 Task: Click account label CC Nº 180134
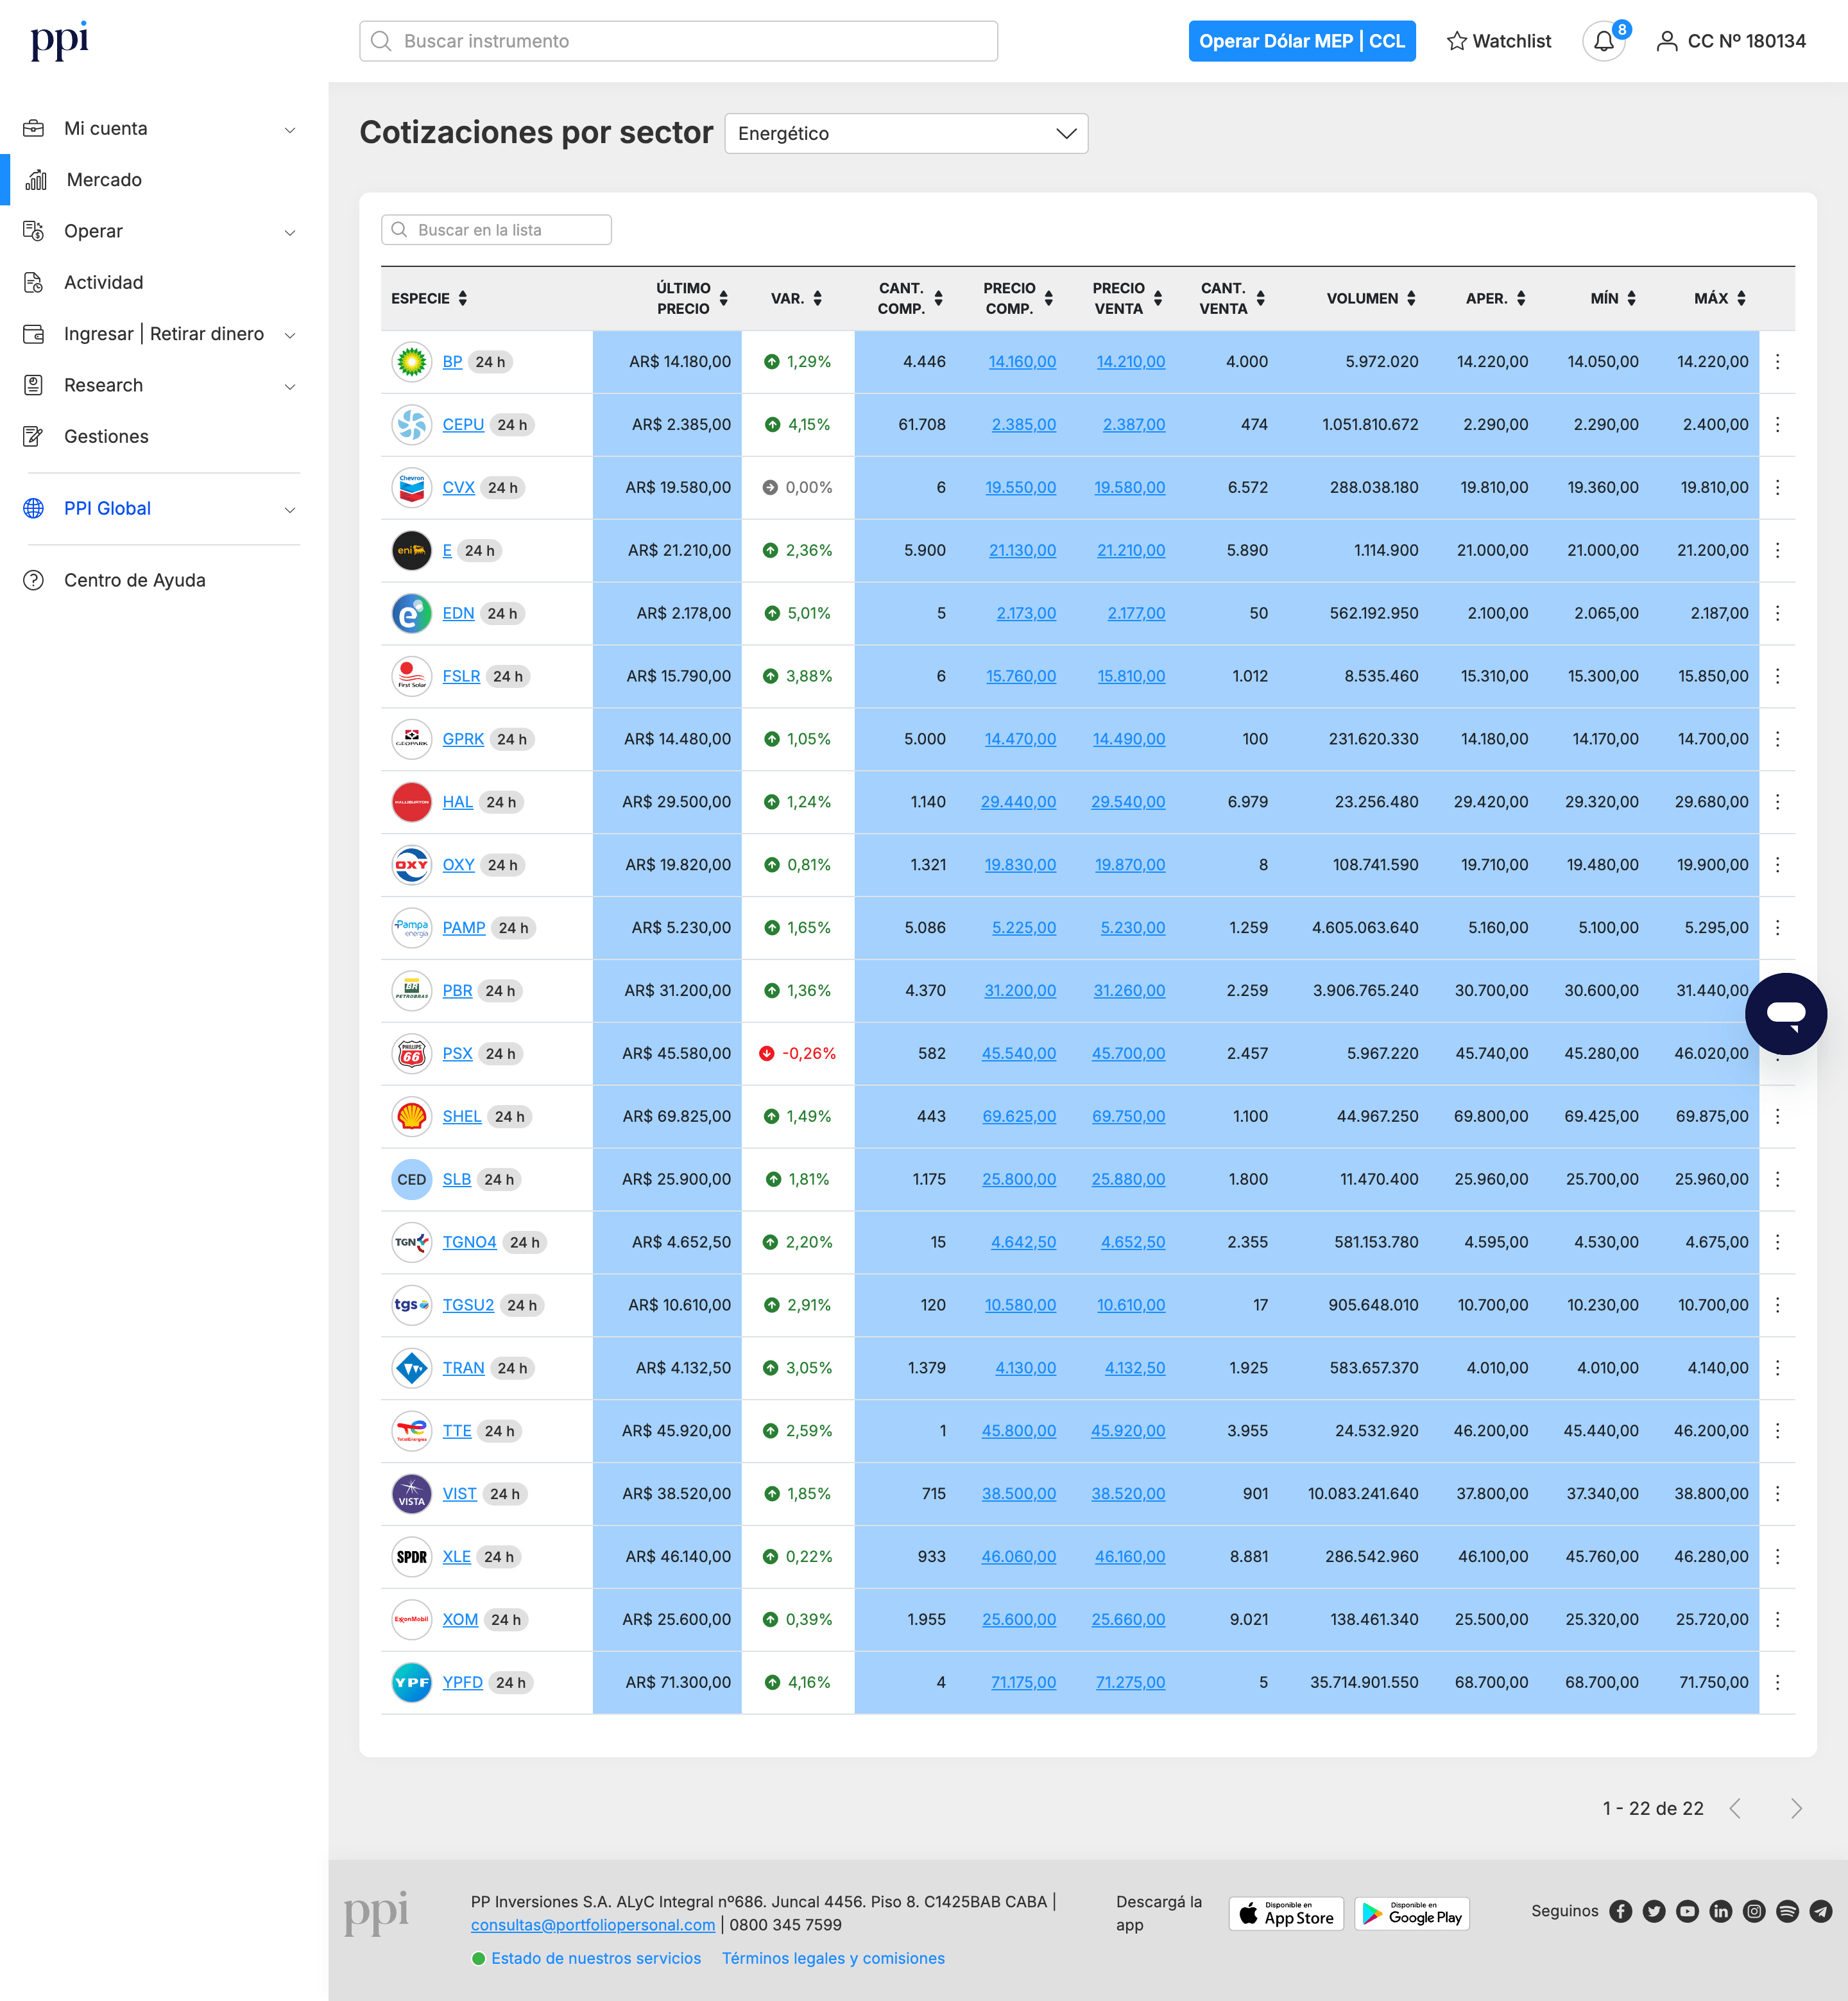[1746, 41]
